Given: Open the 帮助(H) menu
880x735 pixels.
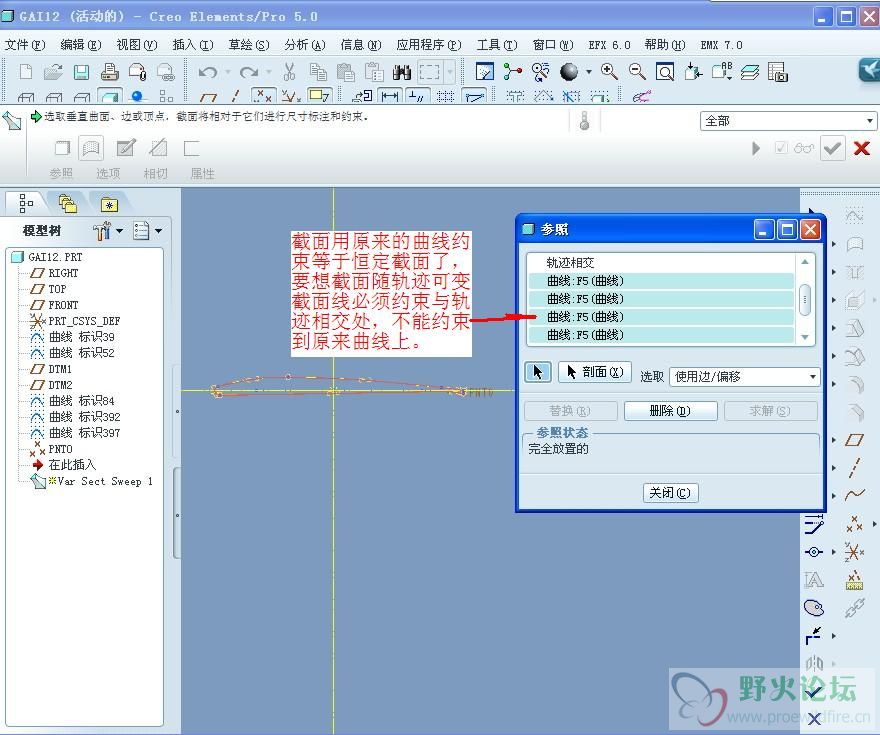Looking at the screenshot, I should [664, 45].
